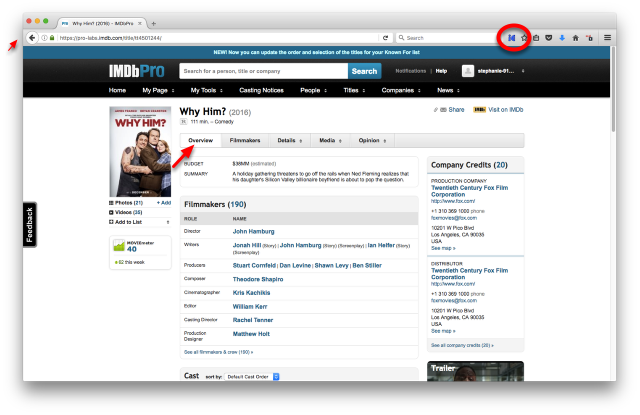Click the browser Search box

(x=445, y=38)
